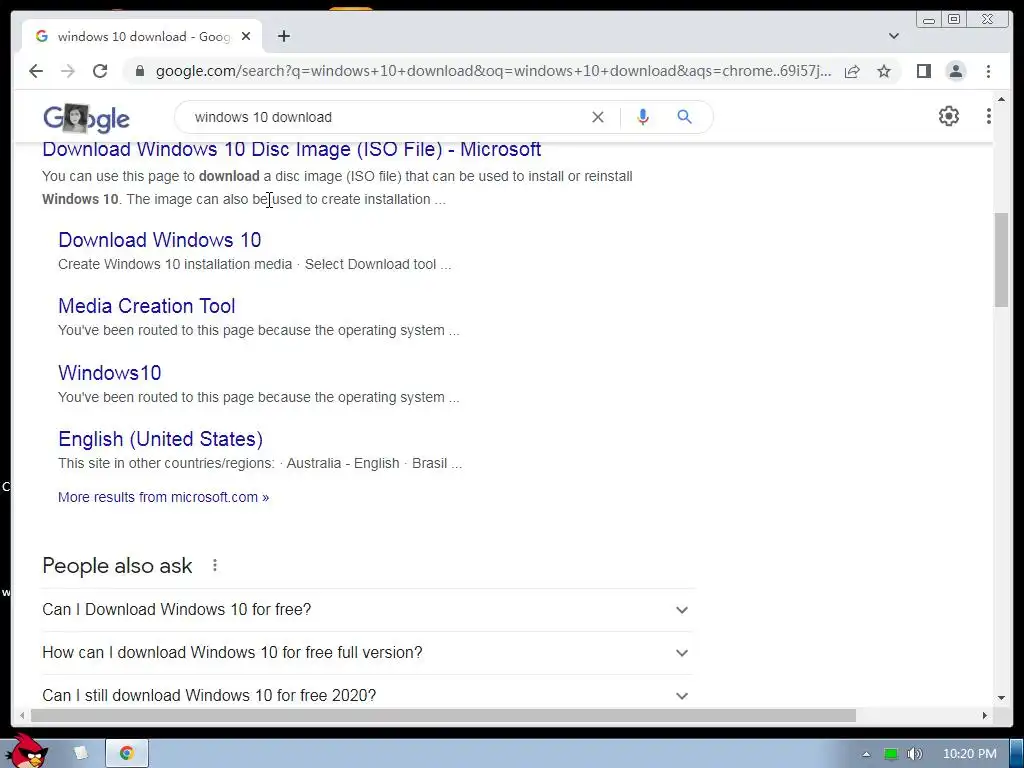The width and height of the screenshot is (1024, 768).
Task: Open the volume speaker icon
Action: 915,754
